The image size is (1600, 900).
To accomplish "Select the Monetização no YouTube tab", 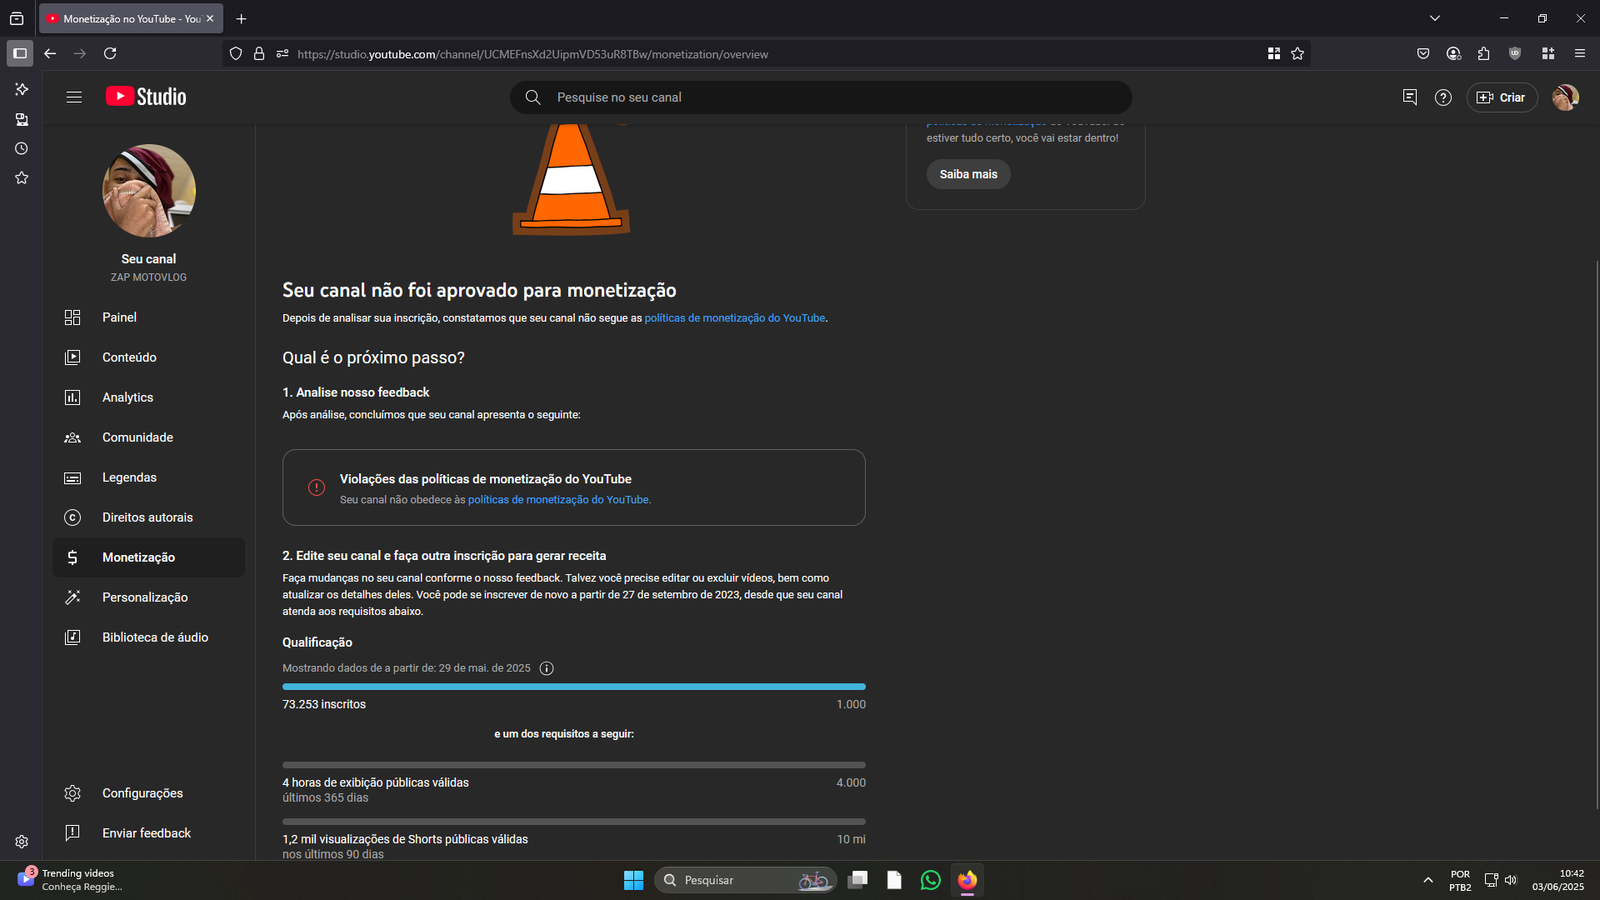I will click(131, 19).
